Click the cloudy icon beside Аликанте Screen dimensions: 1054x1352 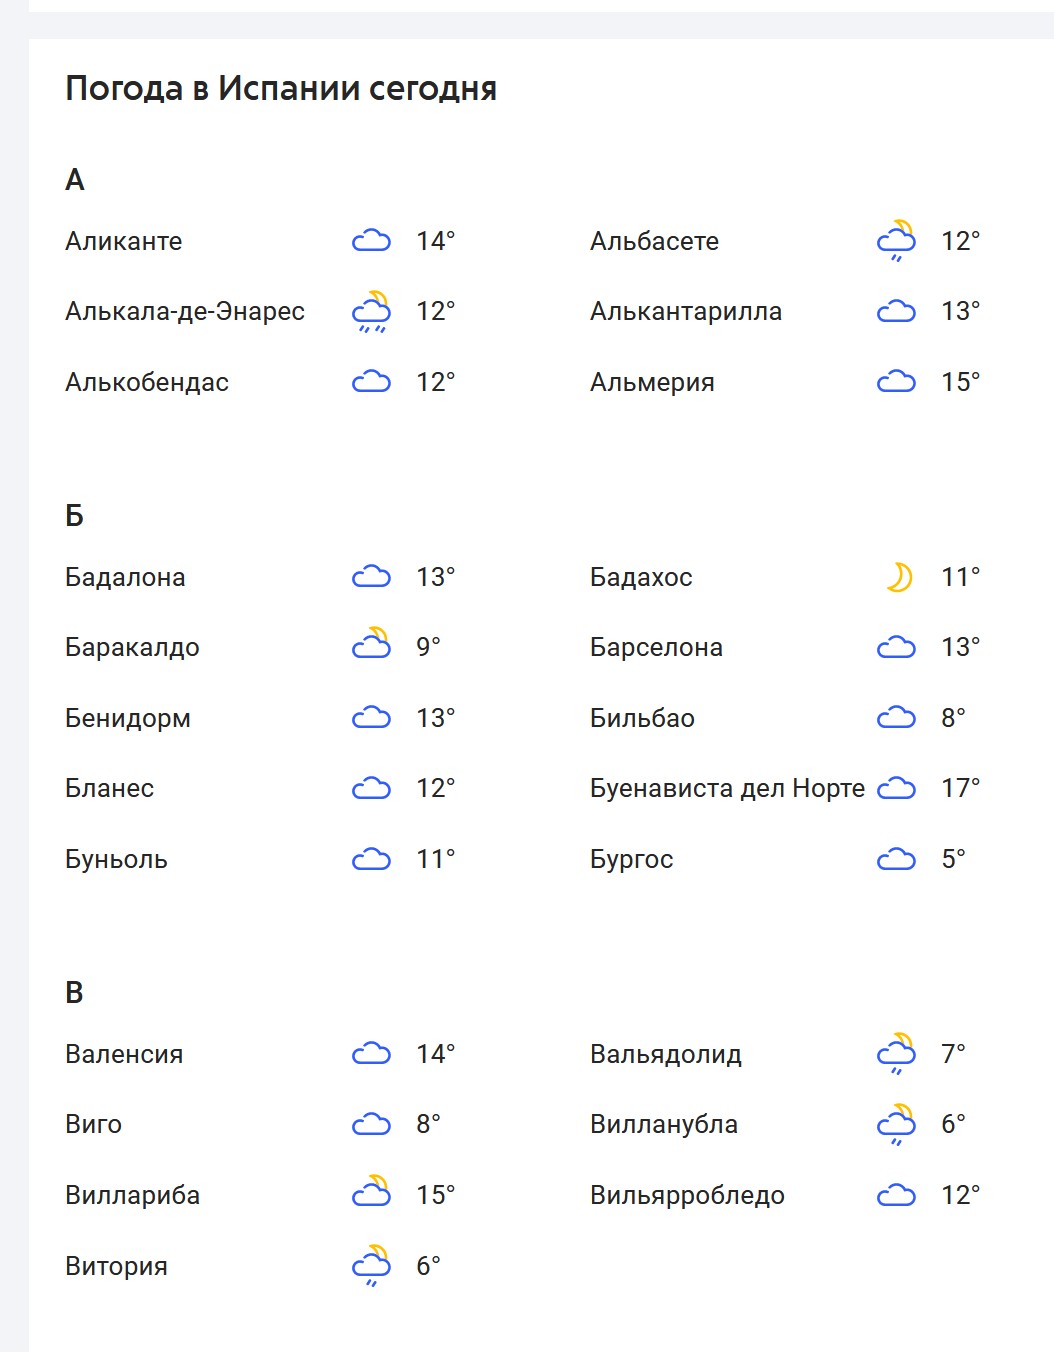click(371, 241)
